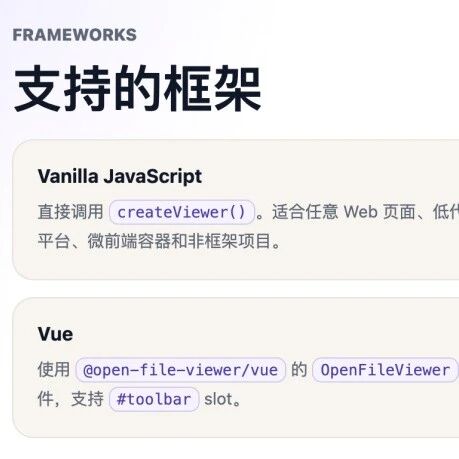
Task: Click the 支持的框架 main heading
Action: coord(137,89)
